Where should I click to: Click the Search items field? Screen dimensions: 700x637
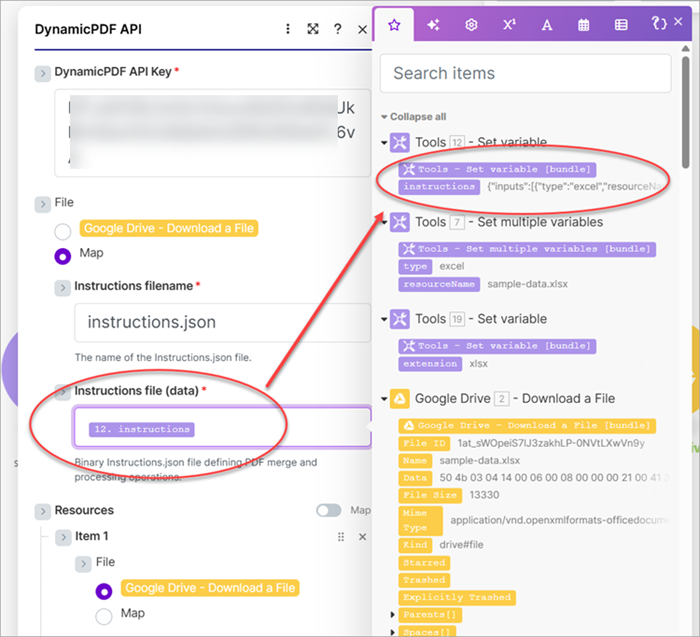pyautogui.click(x=525, y=73)
